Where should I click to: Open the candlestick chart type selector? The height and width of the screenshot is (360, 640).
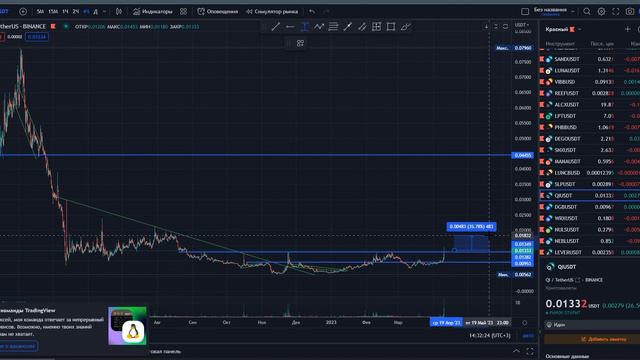pos(118,11)
